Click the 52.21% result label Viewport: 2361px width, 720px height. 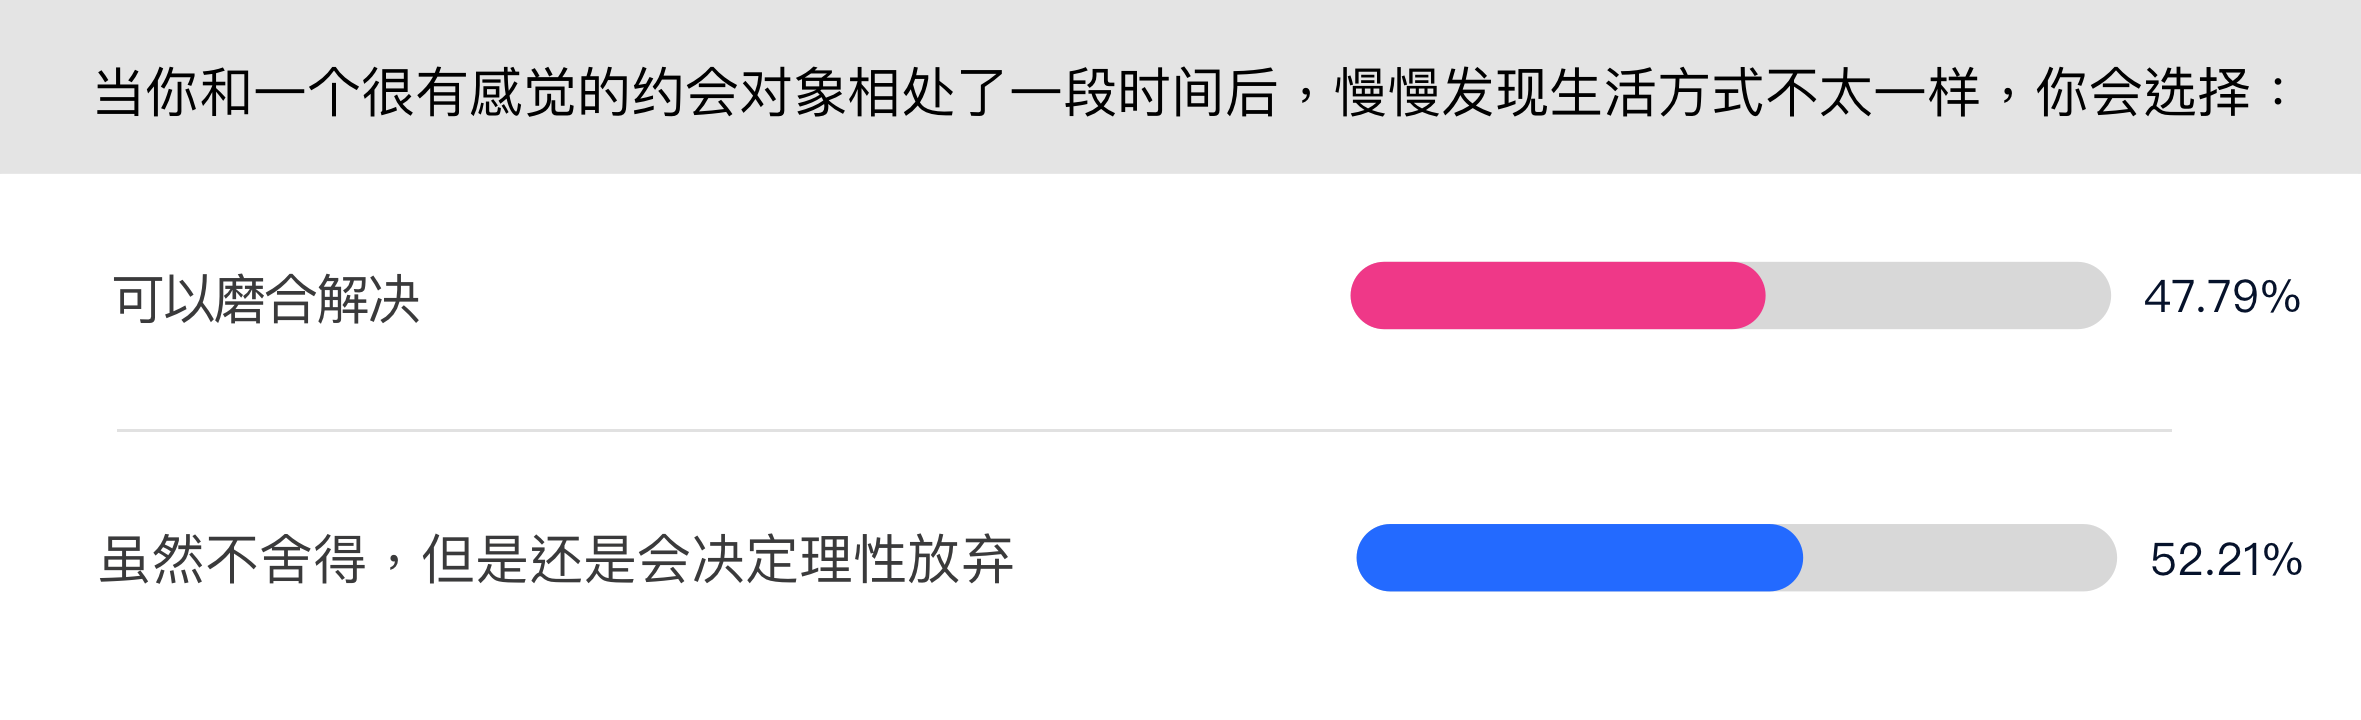coord(2226,560)
